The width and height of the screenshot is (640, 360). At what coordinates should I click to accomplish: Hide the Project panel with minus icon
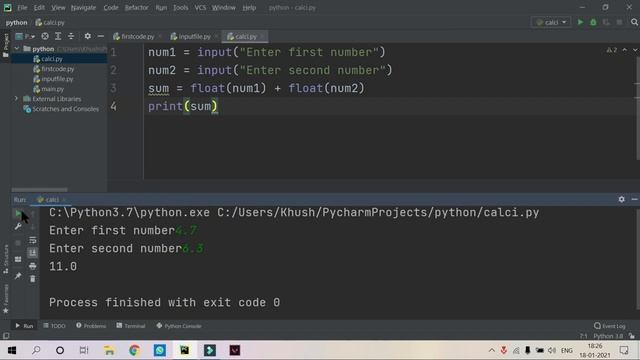[x=100, y=36]
